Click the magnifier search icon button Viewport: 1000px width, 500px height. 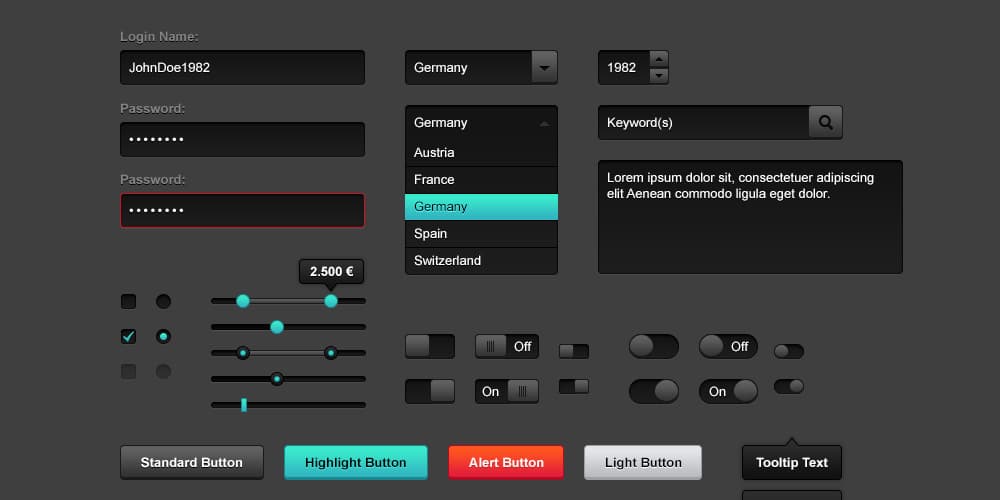pos(825,122)
